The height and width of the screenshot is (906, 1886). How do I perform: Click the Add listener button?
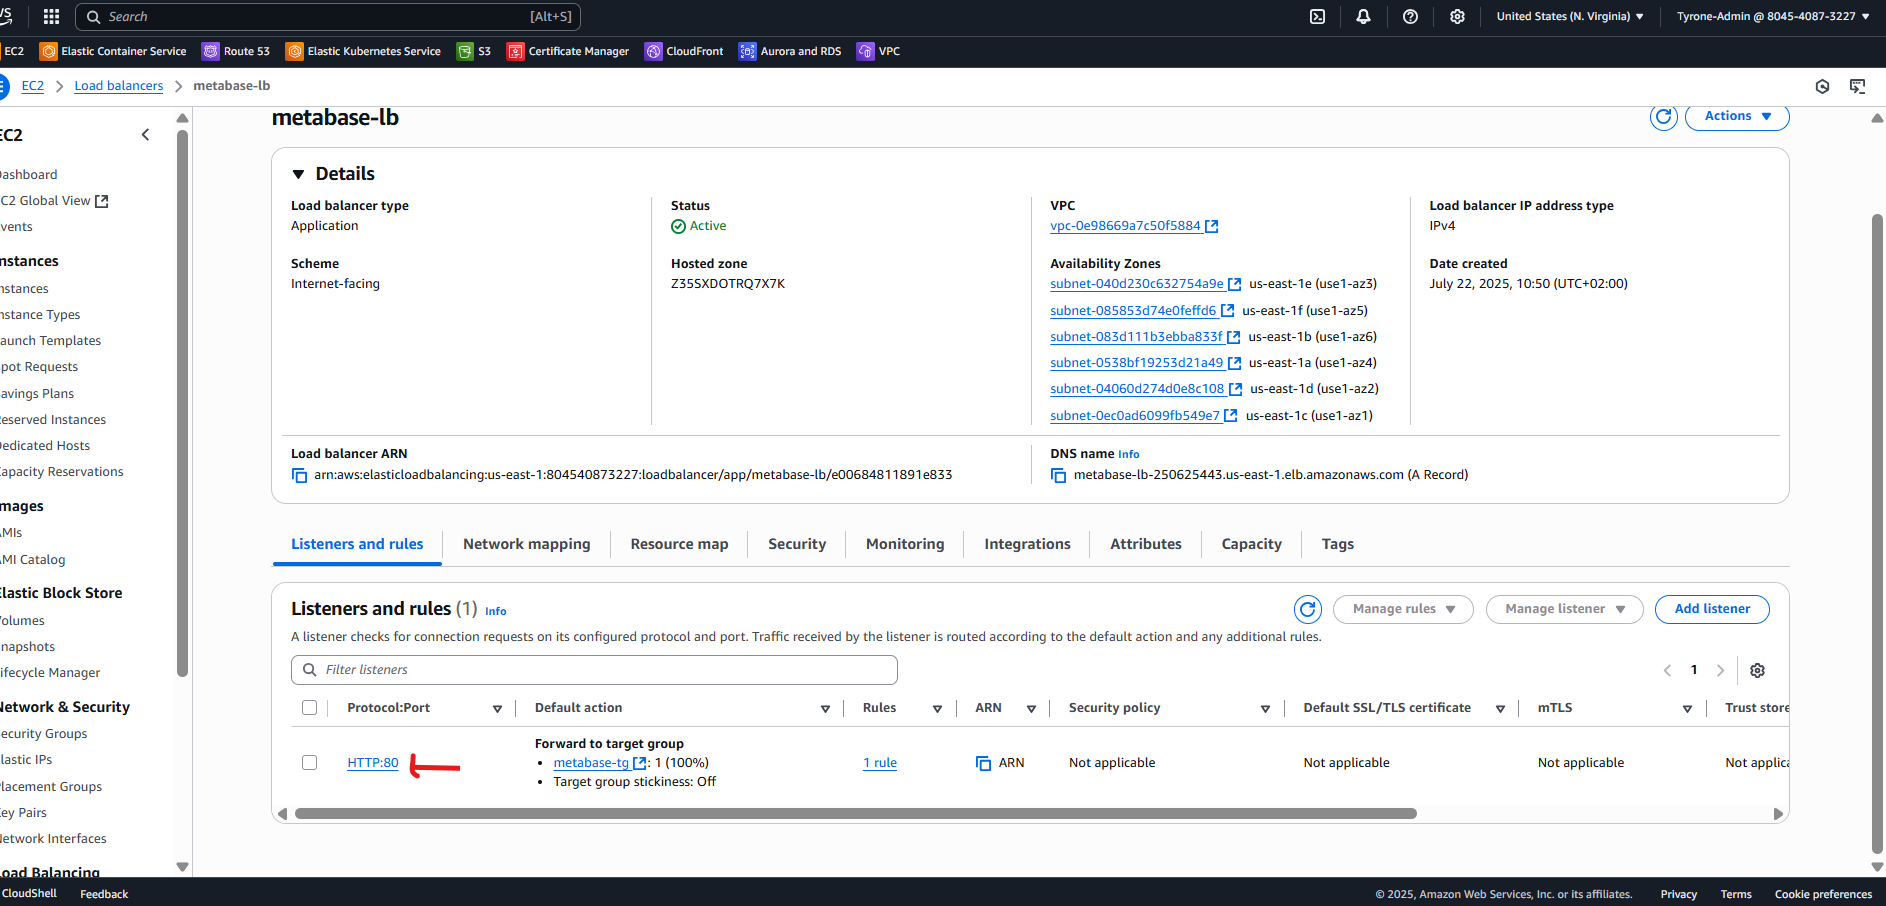point(1712,609)
